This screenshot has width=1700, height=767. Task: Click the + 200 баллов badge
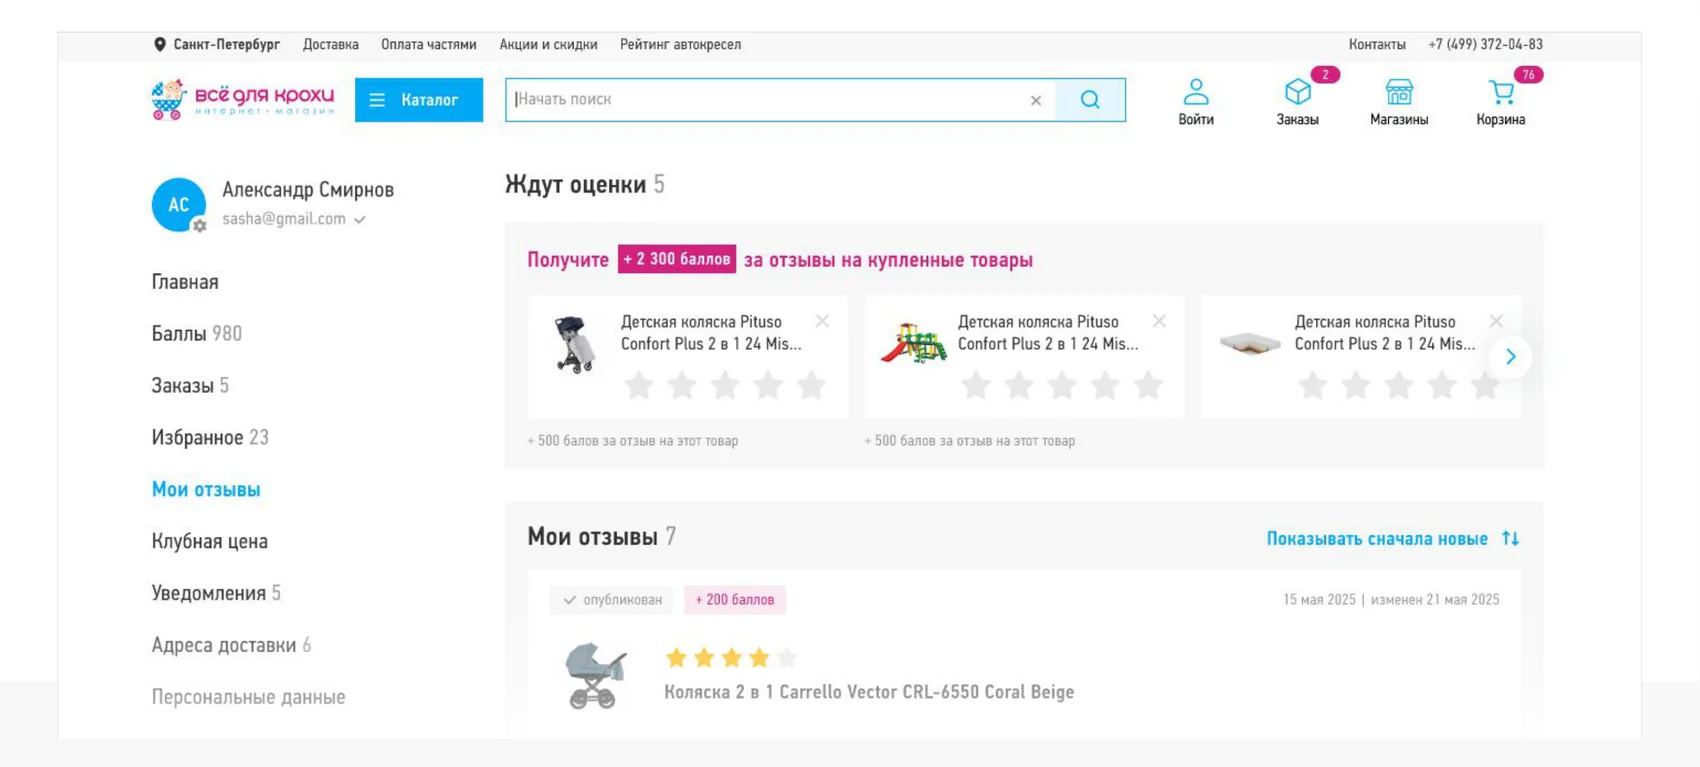(x=735, y=600)
